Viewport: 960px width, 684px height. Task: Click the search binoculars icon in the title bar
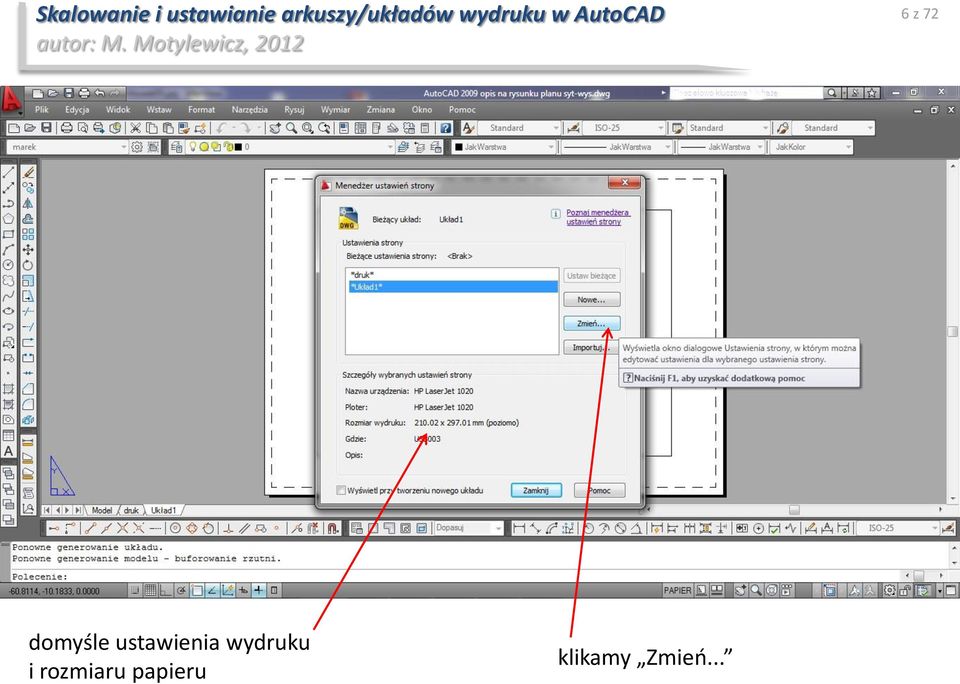(x=831, y=93)
